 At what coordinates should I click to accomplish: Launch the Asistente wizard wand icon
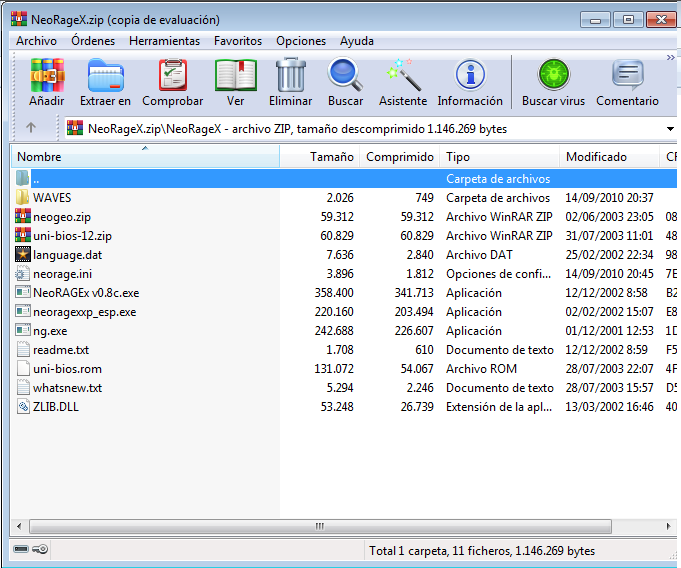403,75
